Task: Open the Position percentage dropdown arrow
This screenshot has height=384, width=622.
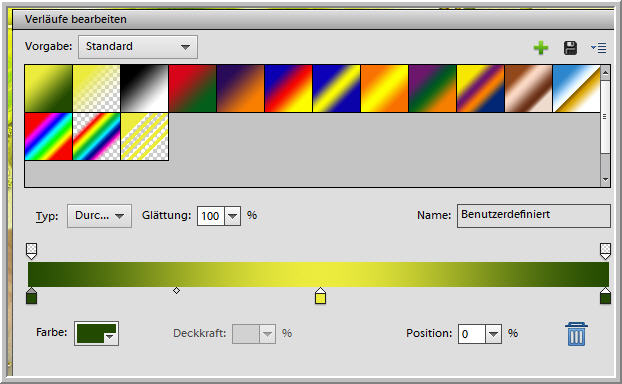Action: pyautogui.click(x=493, y=334)
